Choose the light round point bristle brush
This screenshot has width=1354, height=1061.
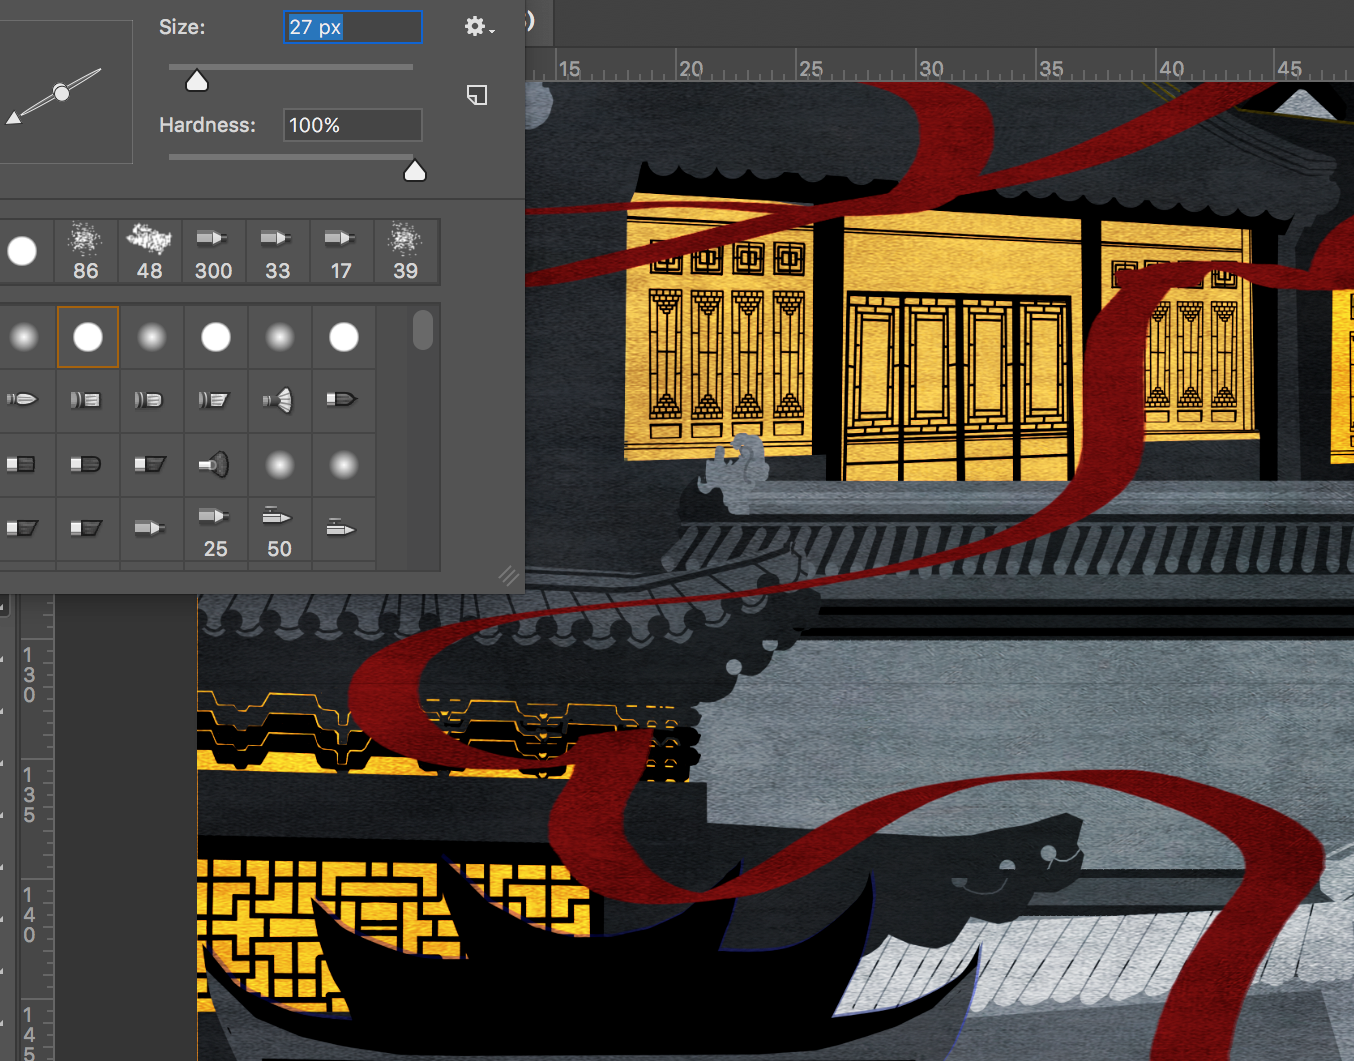click(22, 400)
